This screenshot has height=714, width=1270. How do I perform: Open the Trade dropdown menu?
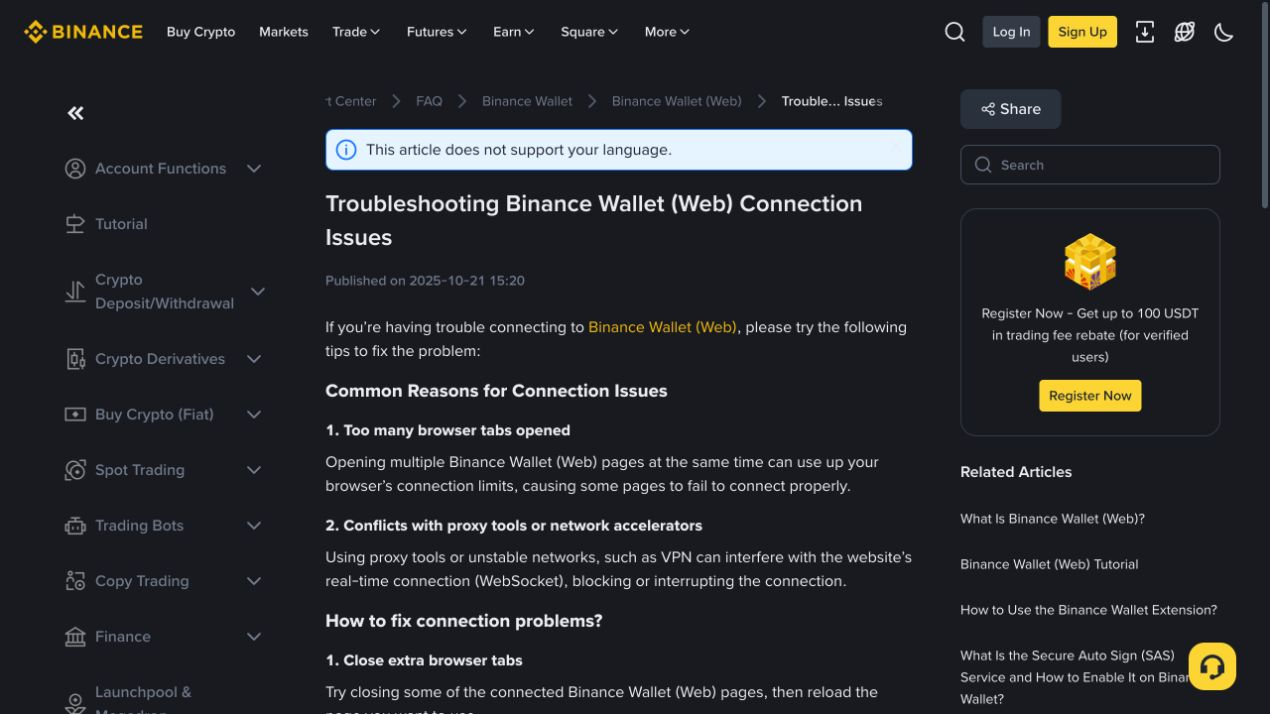356,32
